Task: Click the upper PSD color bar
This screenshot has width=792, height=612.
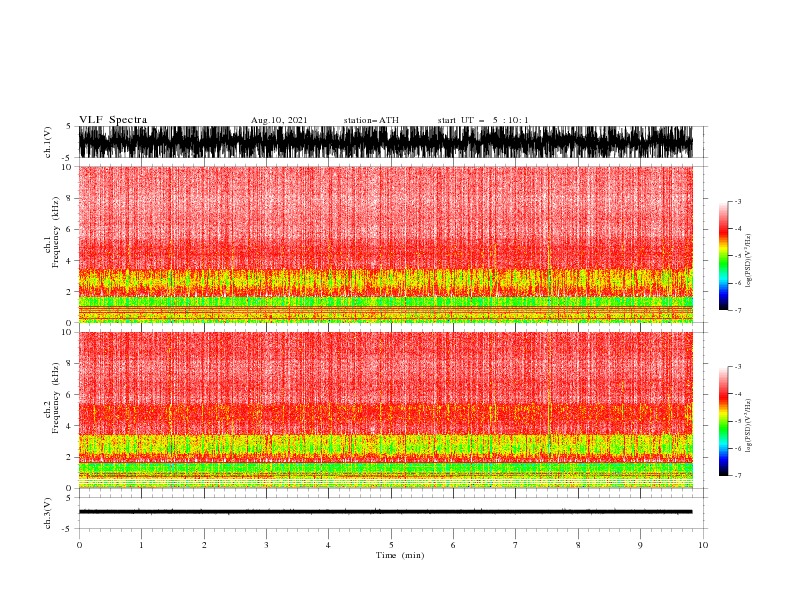Action: [723, 256]
